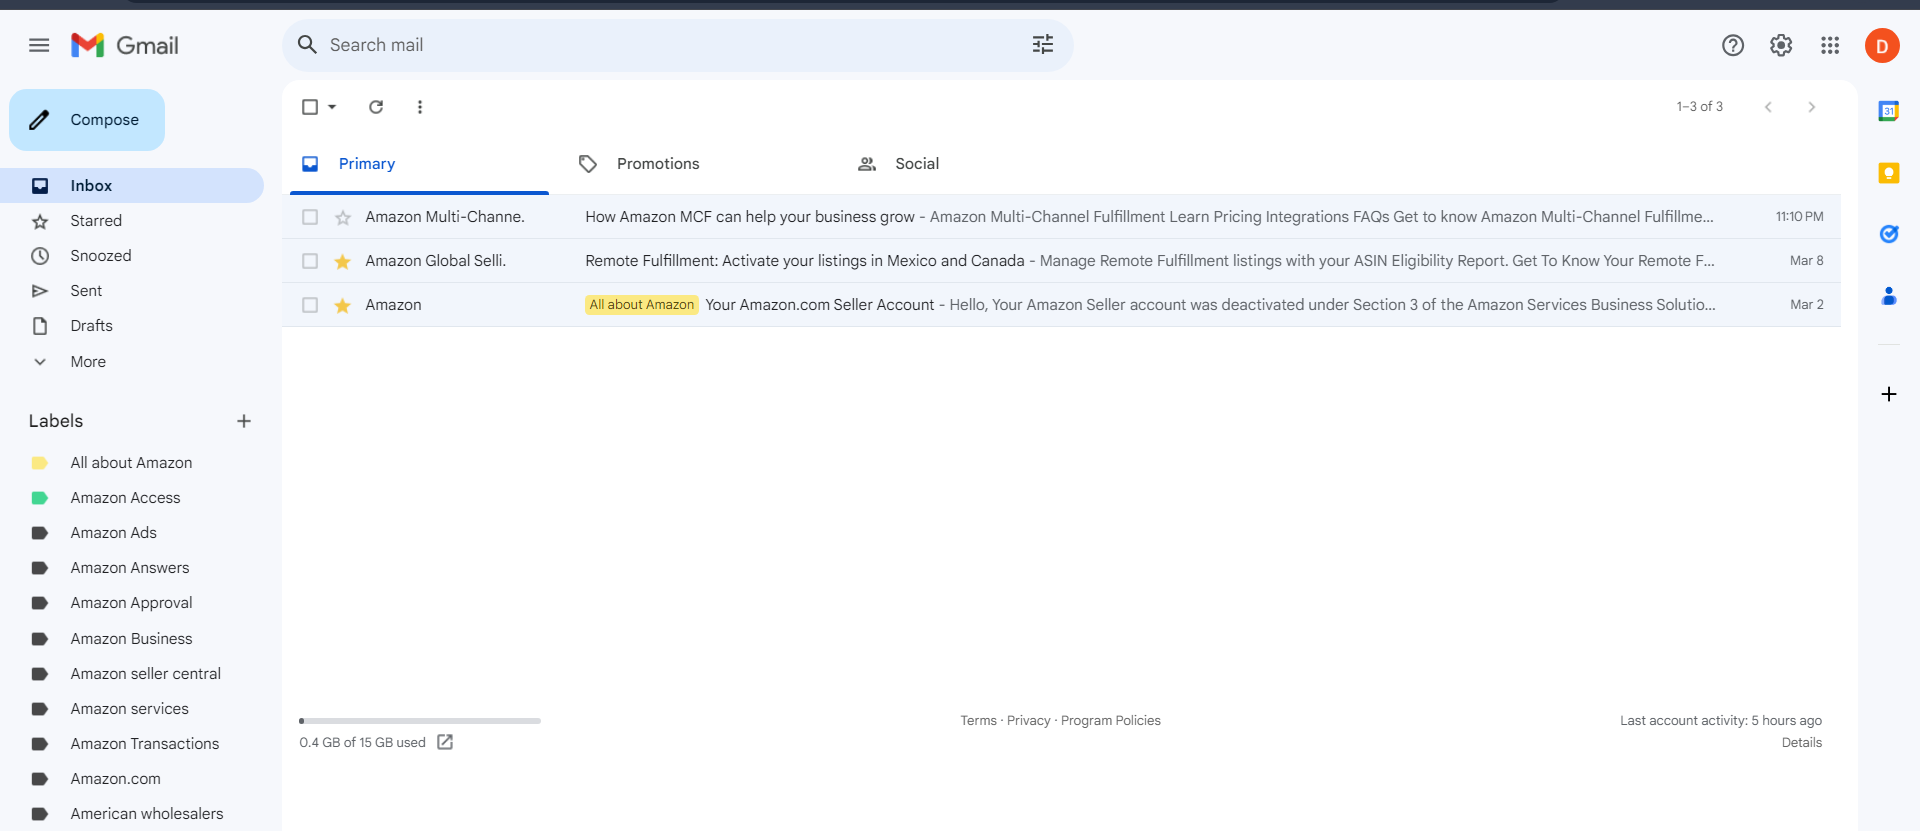Open the Amazon Transactions label
The width and height of the screenshot is (1920, 831).
coord(144,744)
